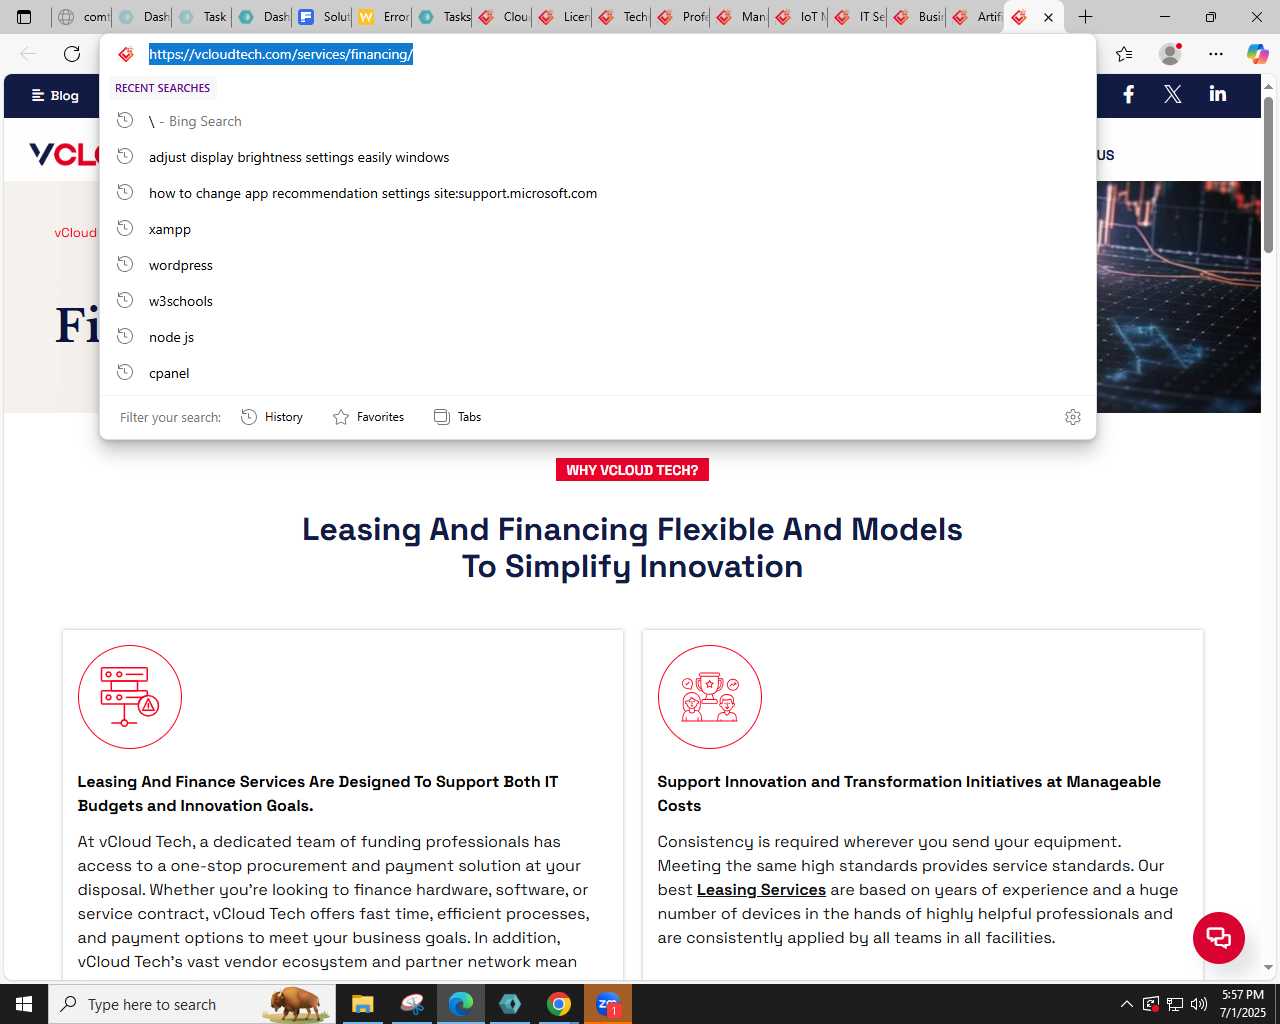Select the 'w3schools' recent search

pos(598,301)
